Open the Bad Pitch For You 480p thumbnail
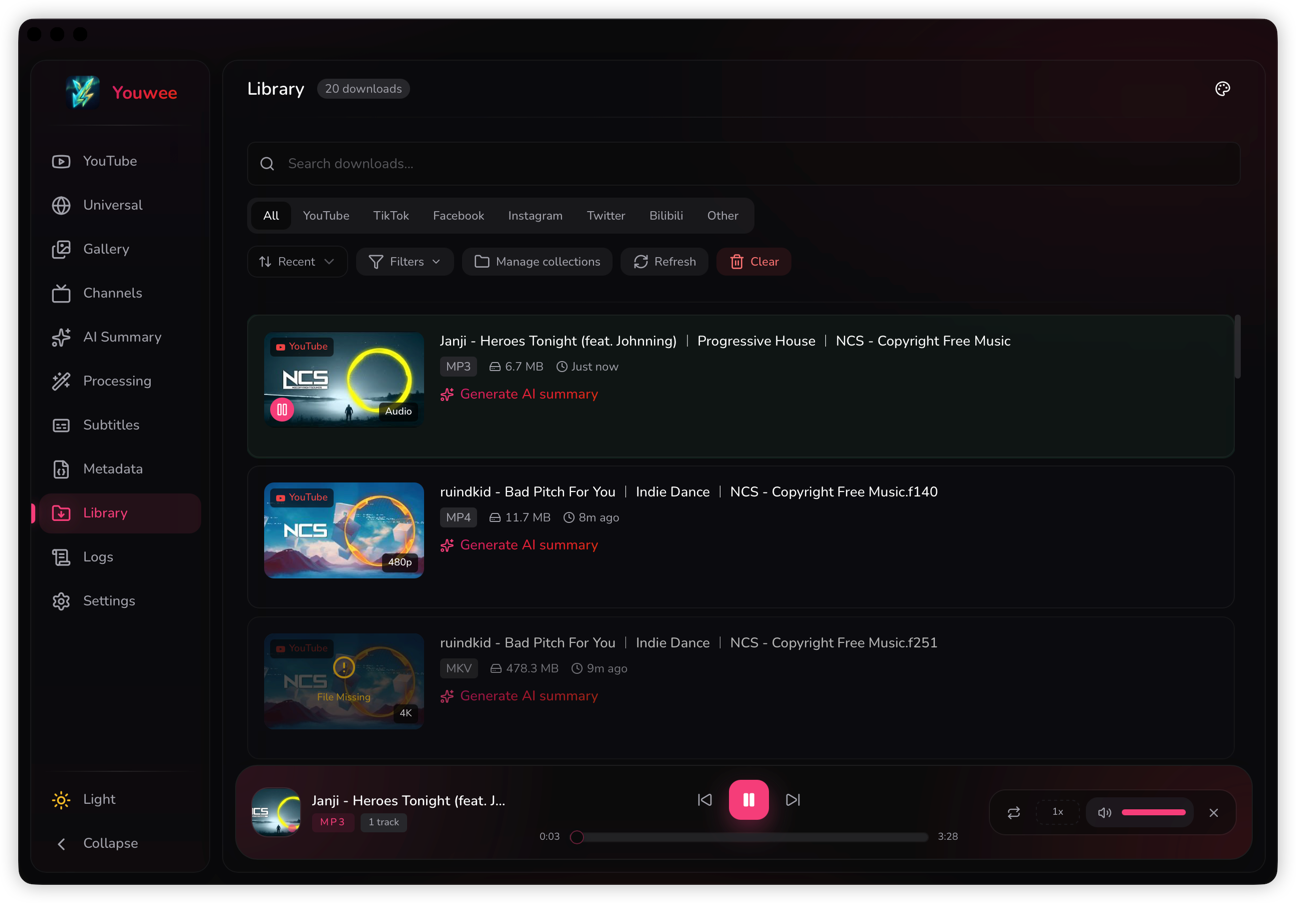 pyautogui.click(x=344, y=531)
